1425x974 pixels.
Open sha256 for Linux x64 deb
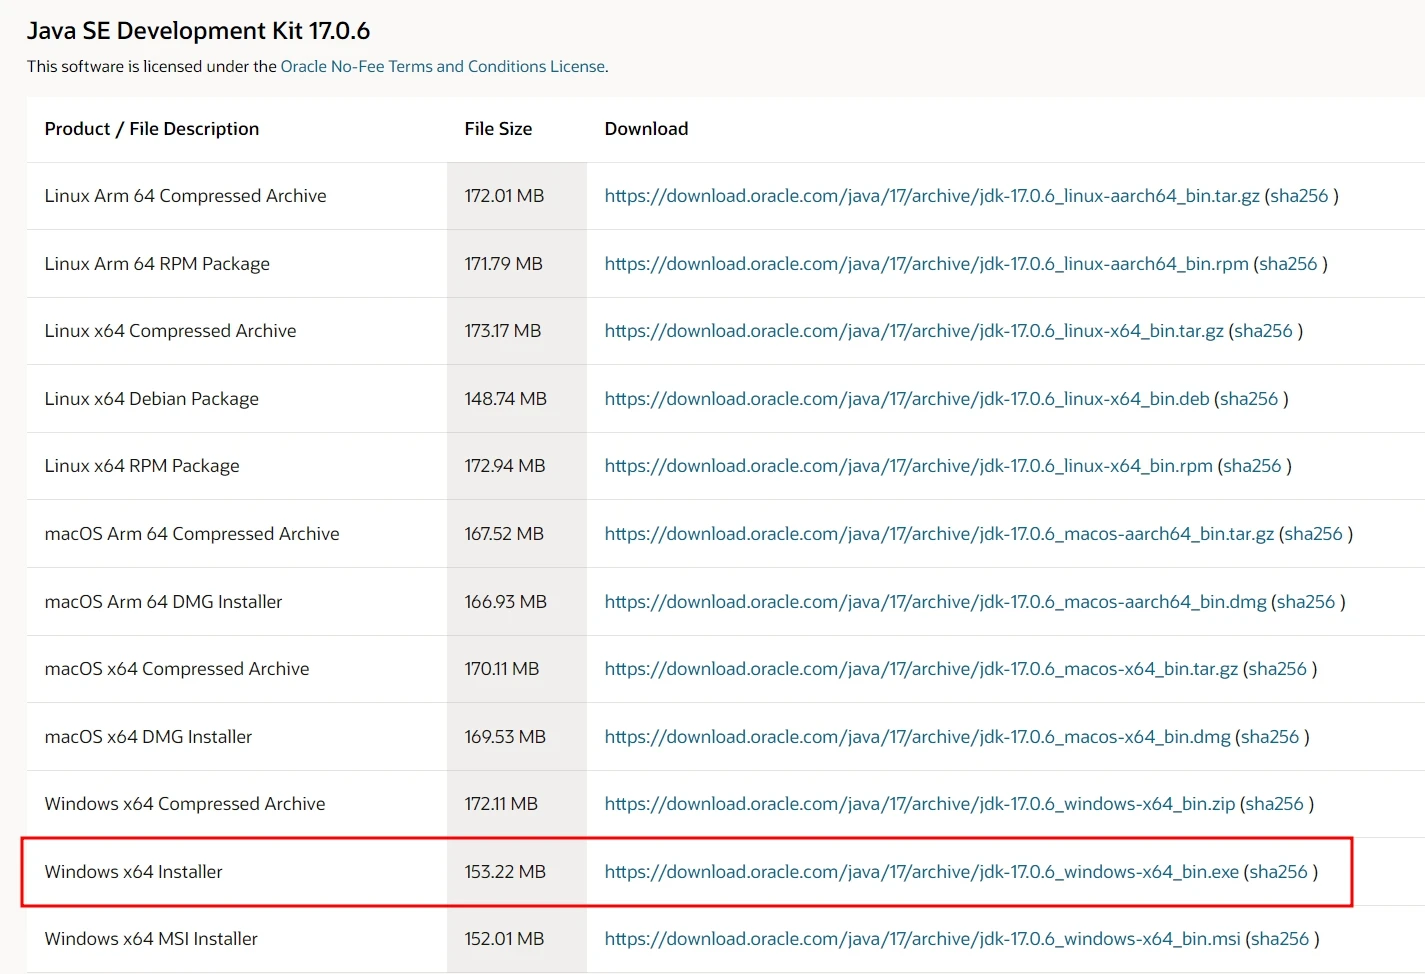pos(1249,399)
